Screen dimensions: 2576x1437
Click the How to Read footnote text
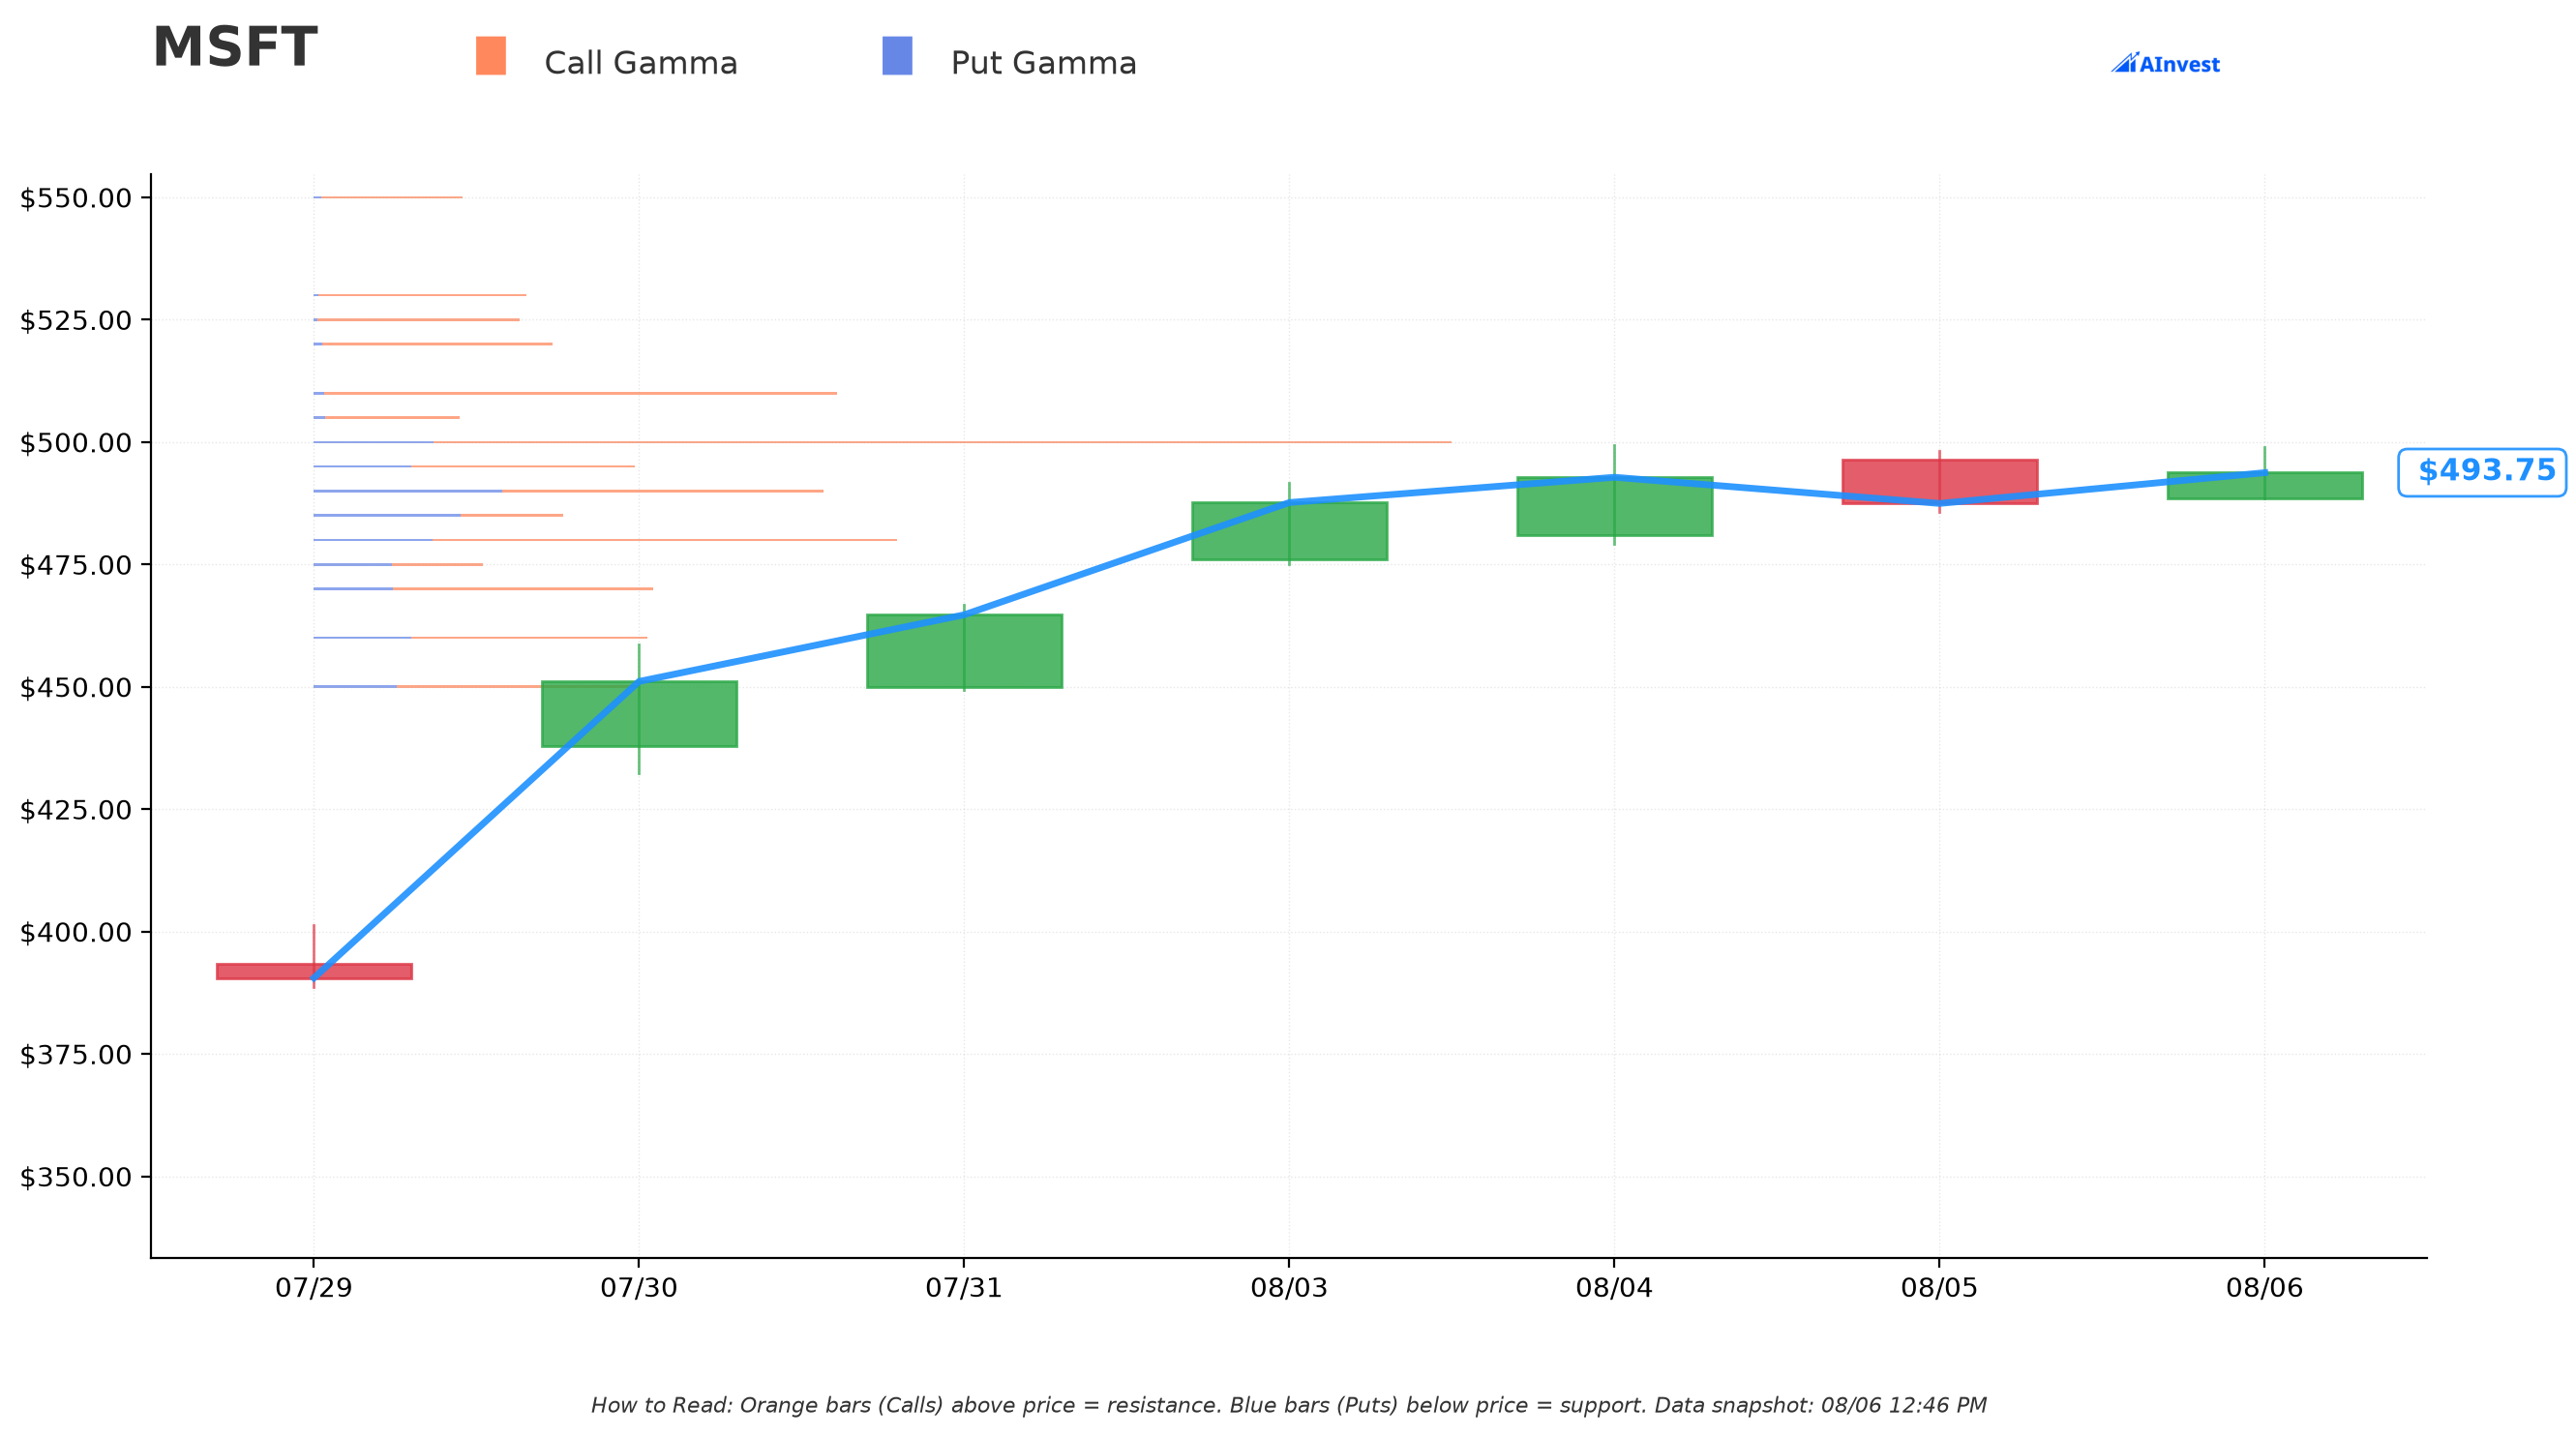(x=1289, y=1405)
